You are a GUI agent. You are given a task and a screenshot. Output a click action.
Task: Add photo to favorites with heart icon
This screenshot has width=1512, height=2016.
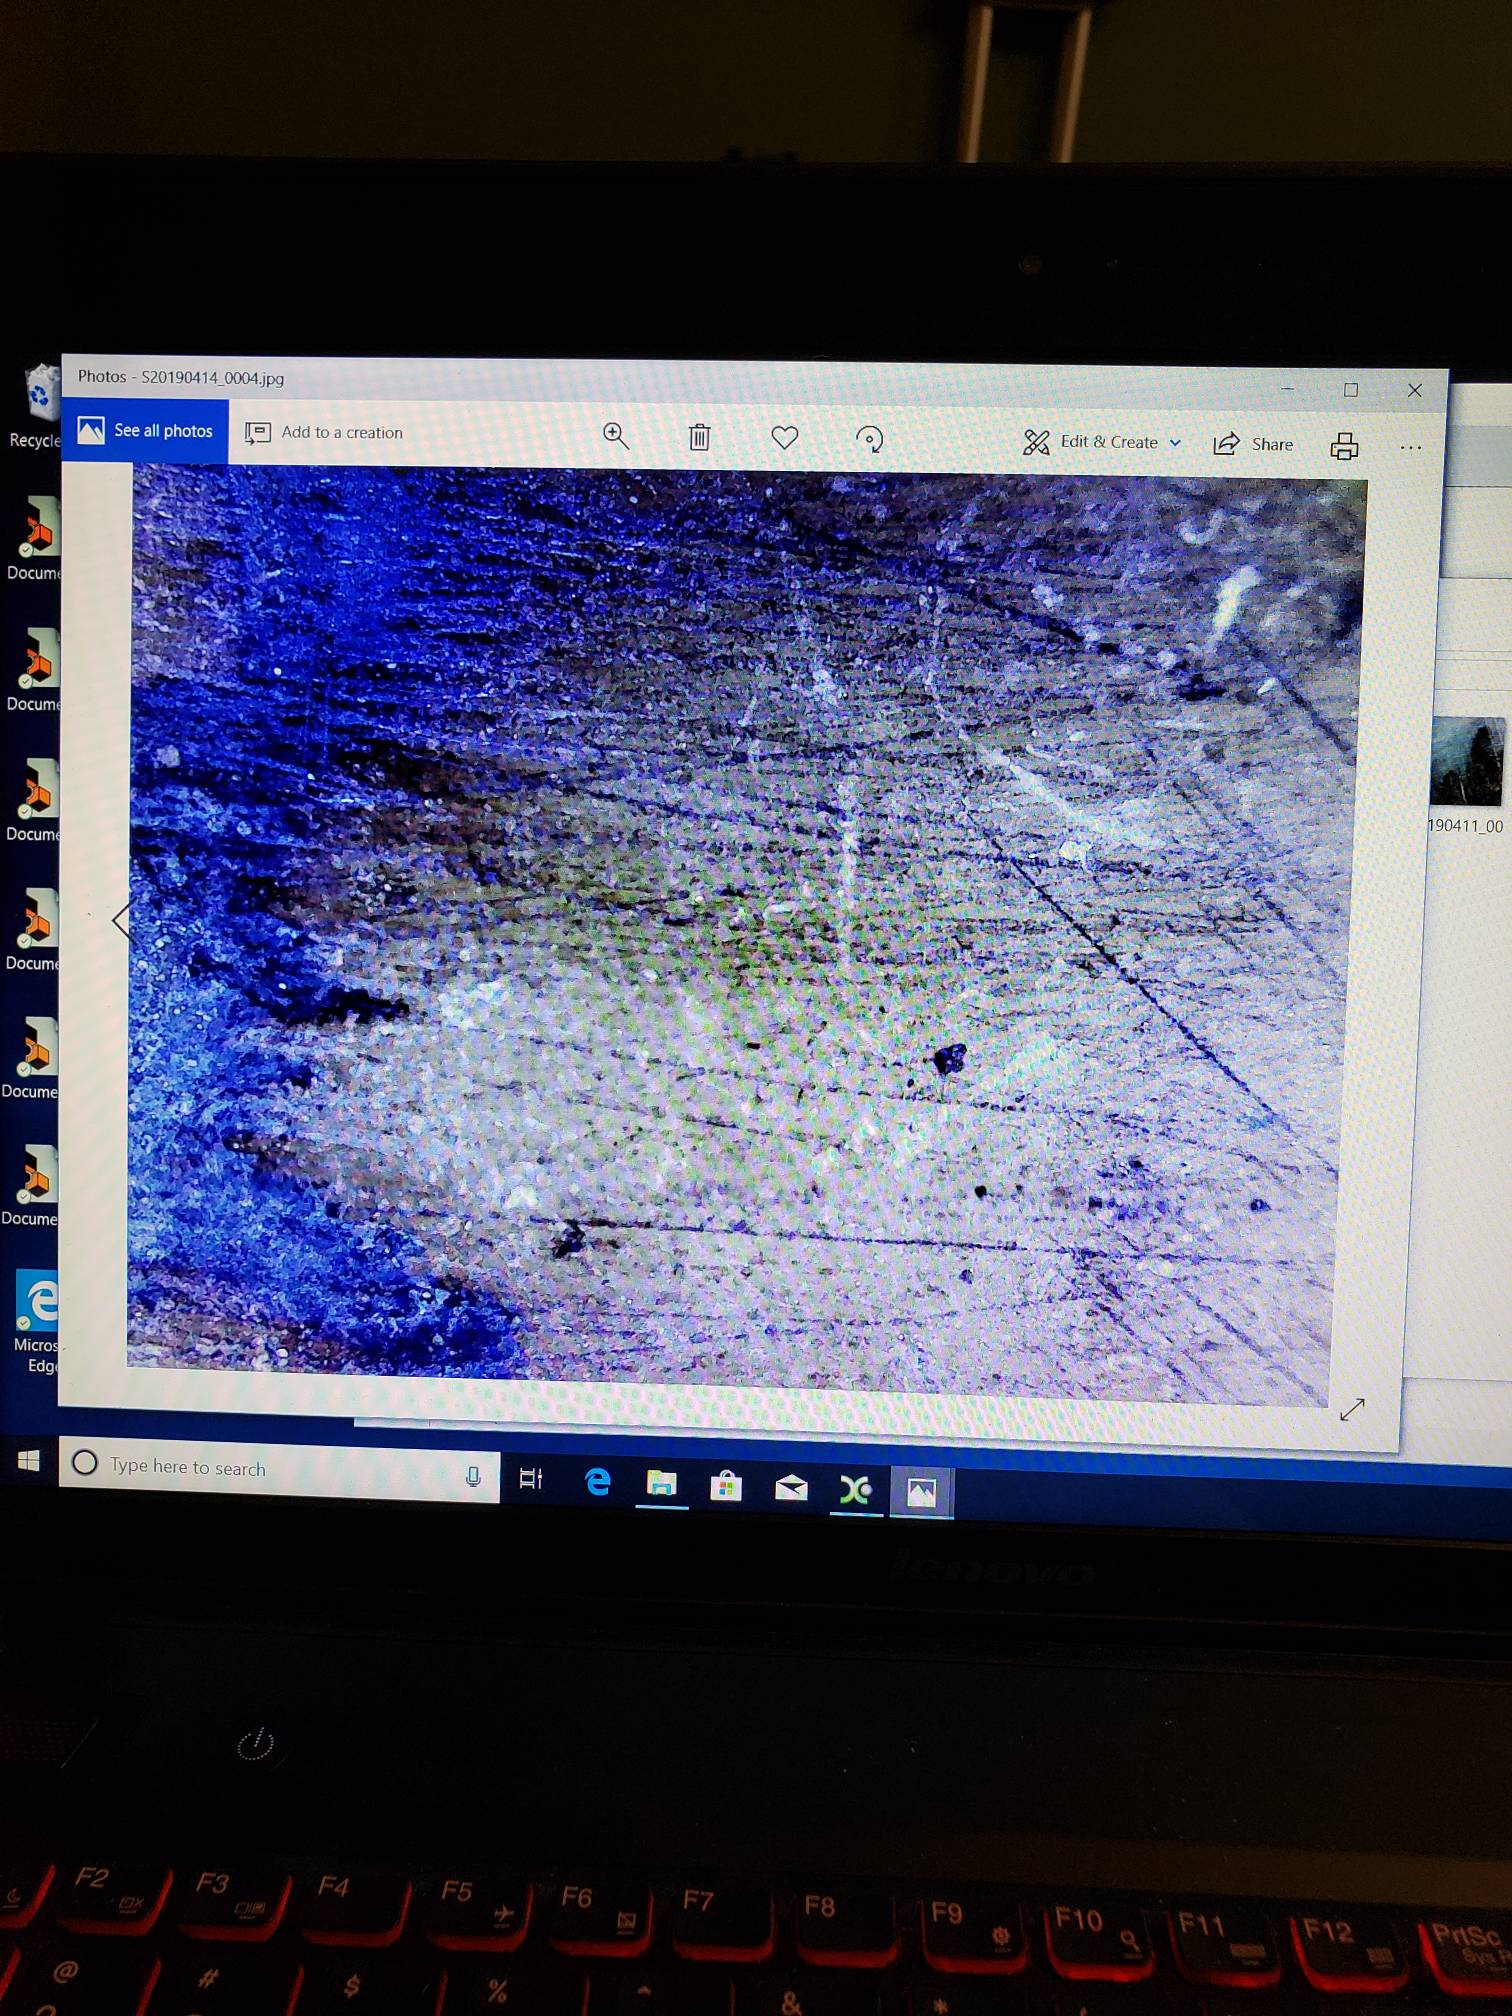point(784,437)
